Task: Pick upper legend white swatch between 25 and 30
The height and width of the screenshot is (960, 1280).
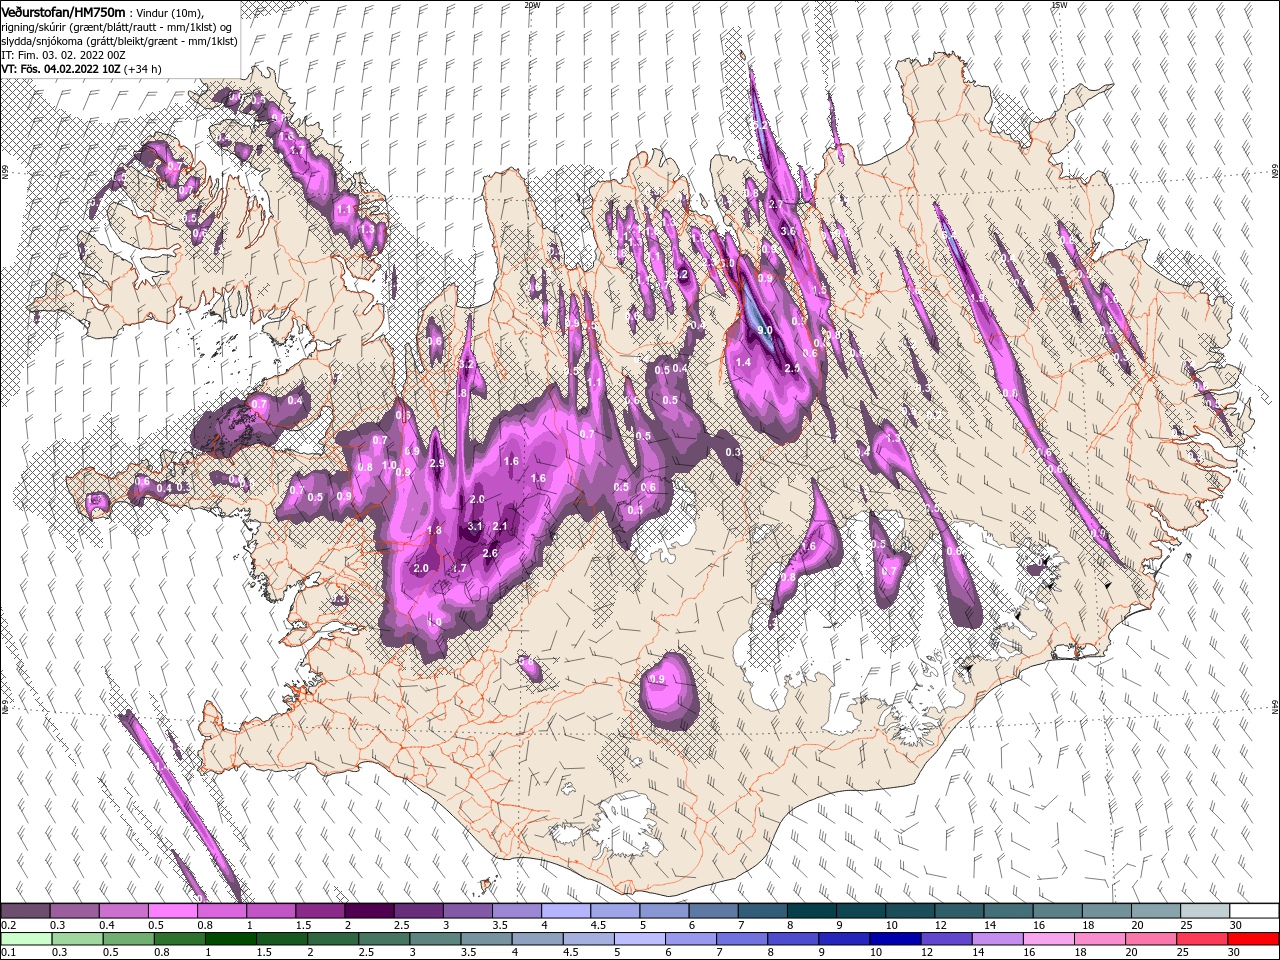Action: (1206, 911)
